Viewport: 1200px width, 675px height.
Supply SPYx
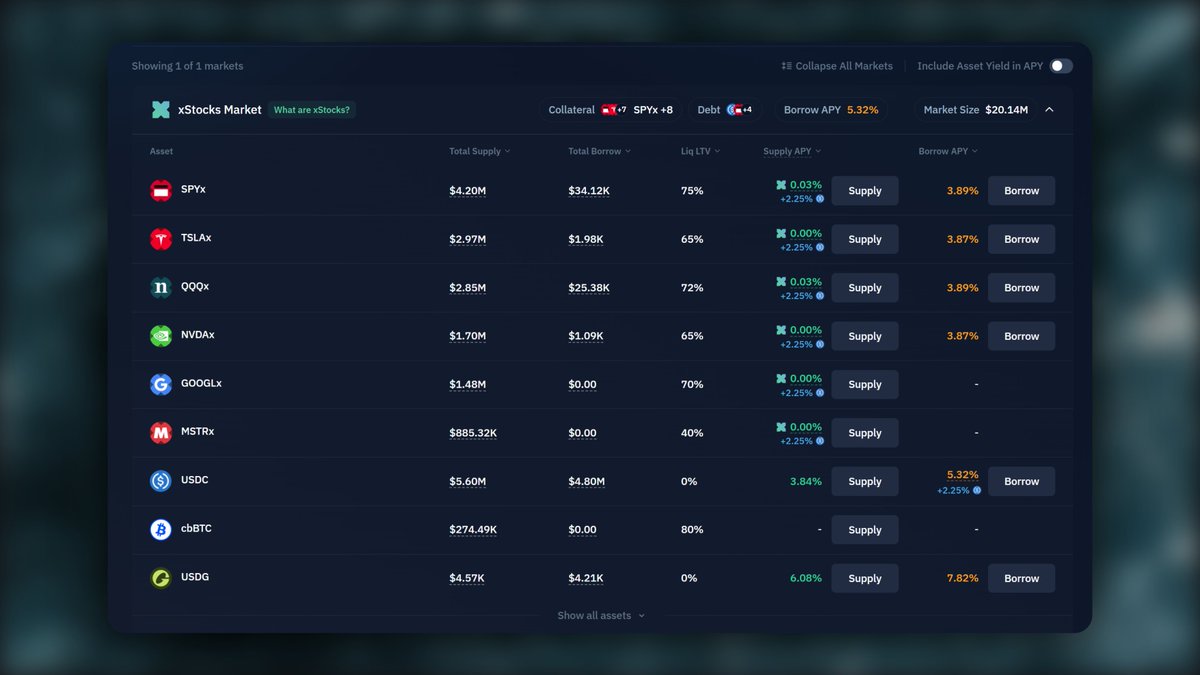coord(865,191)
